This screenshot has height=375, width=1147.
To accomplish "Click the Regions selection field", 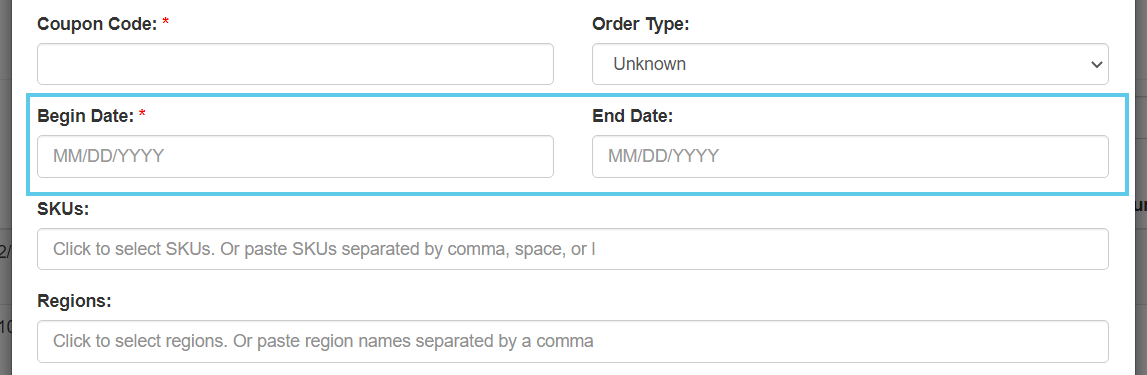I will (573, 341).
